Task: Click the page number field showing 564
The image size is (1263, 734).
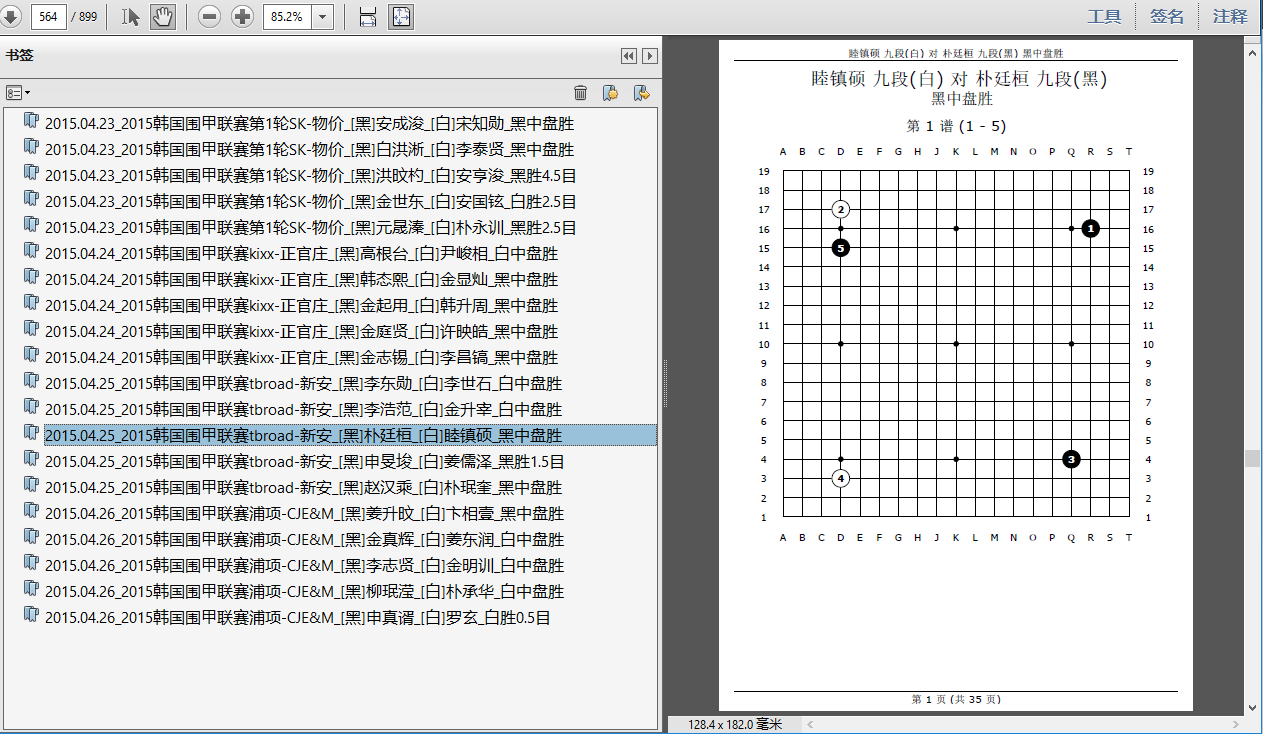Action: point(47,16)
